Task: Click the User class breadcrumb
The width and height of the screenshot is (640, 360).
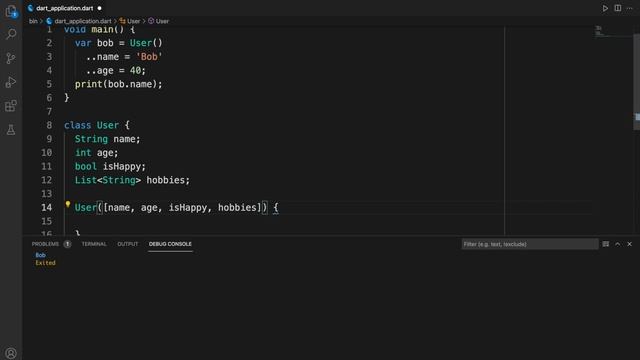Action: pos(130,21)
